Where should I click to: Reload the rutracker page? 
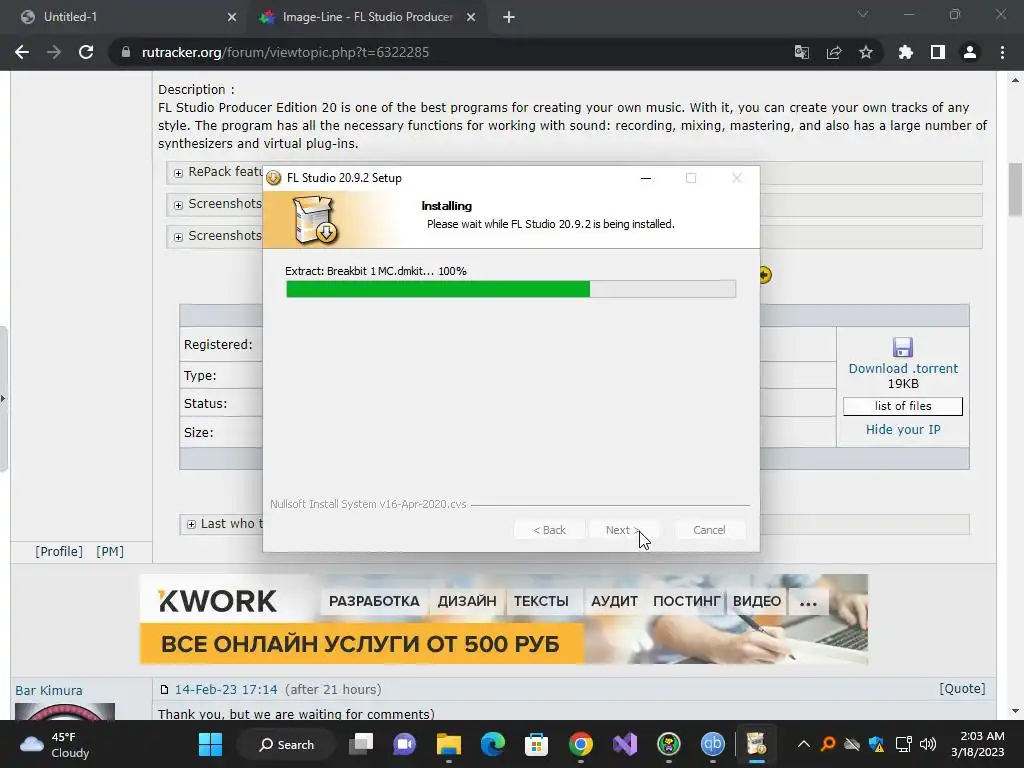pyautogui.click(x=86, y=52)
